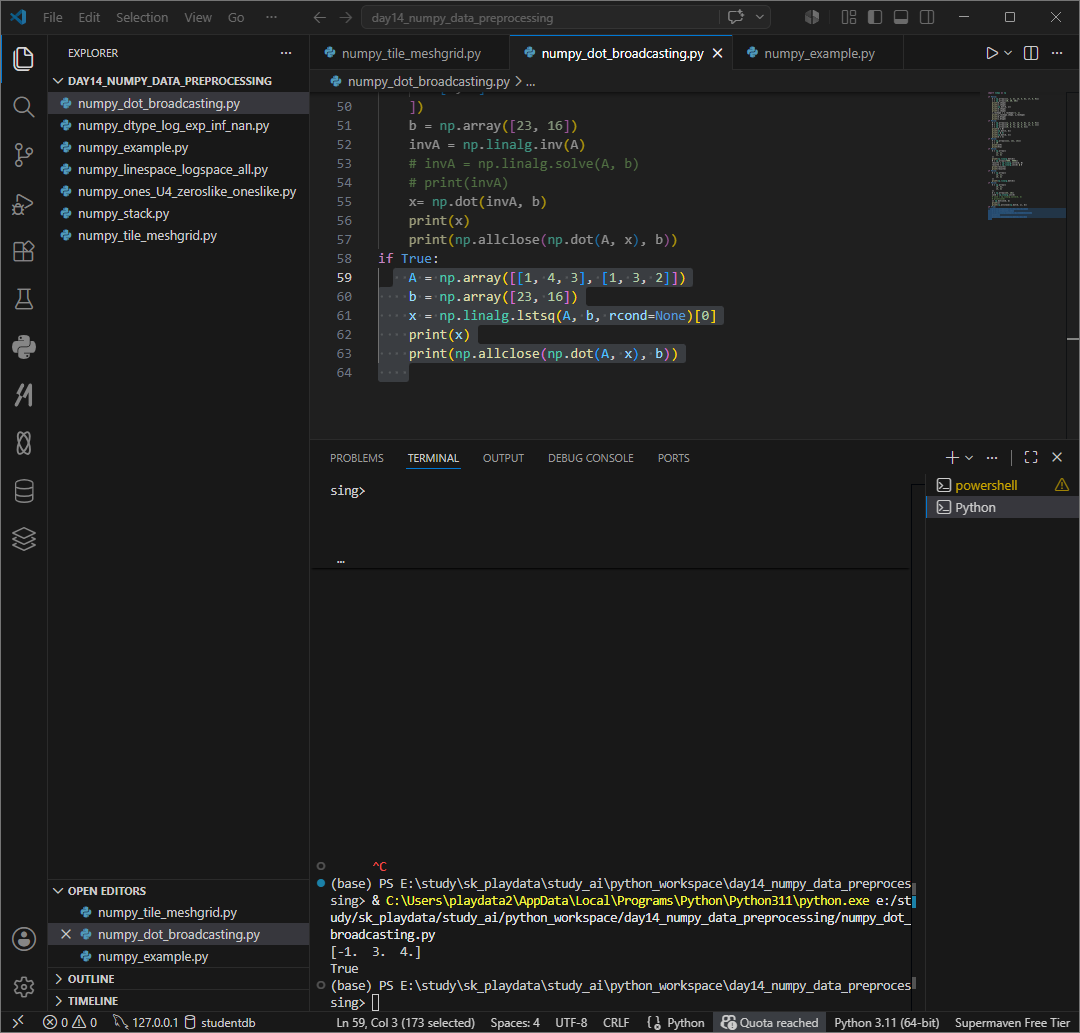Create a new terminal with plus
The image size is (1080, 1033).
pyautogui.click(x=952, y=457)
